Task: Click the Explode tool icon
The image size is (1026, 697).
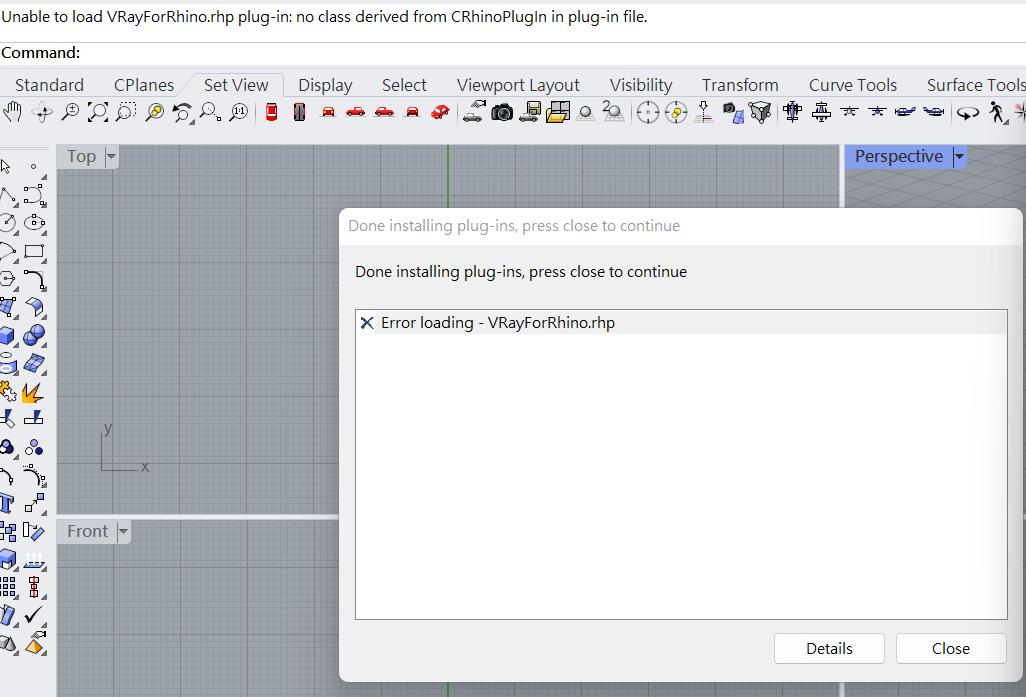Action: 33,392
